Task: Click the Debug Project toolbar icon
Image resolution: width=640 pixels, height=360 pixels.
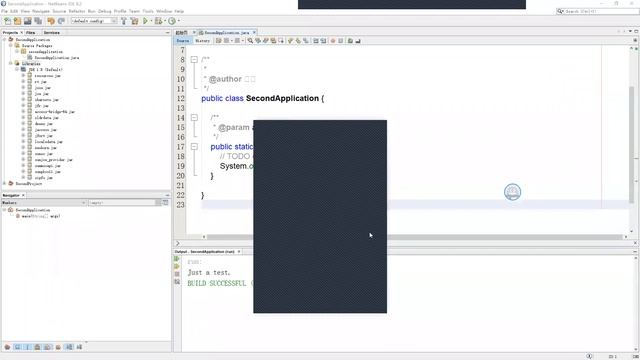Action: (158, 21)
